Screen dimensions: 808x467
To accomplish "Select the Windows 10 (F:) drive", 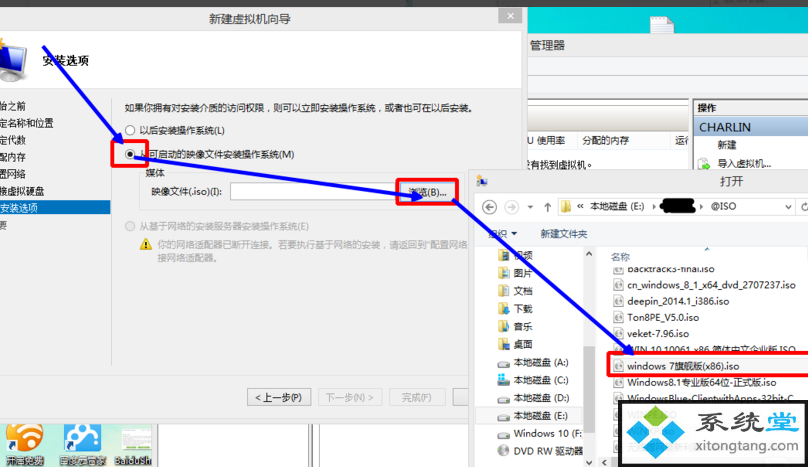I will pyautogui.click(x=540, y=434).
